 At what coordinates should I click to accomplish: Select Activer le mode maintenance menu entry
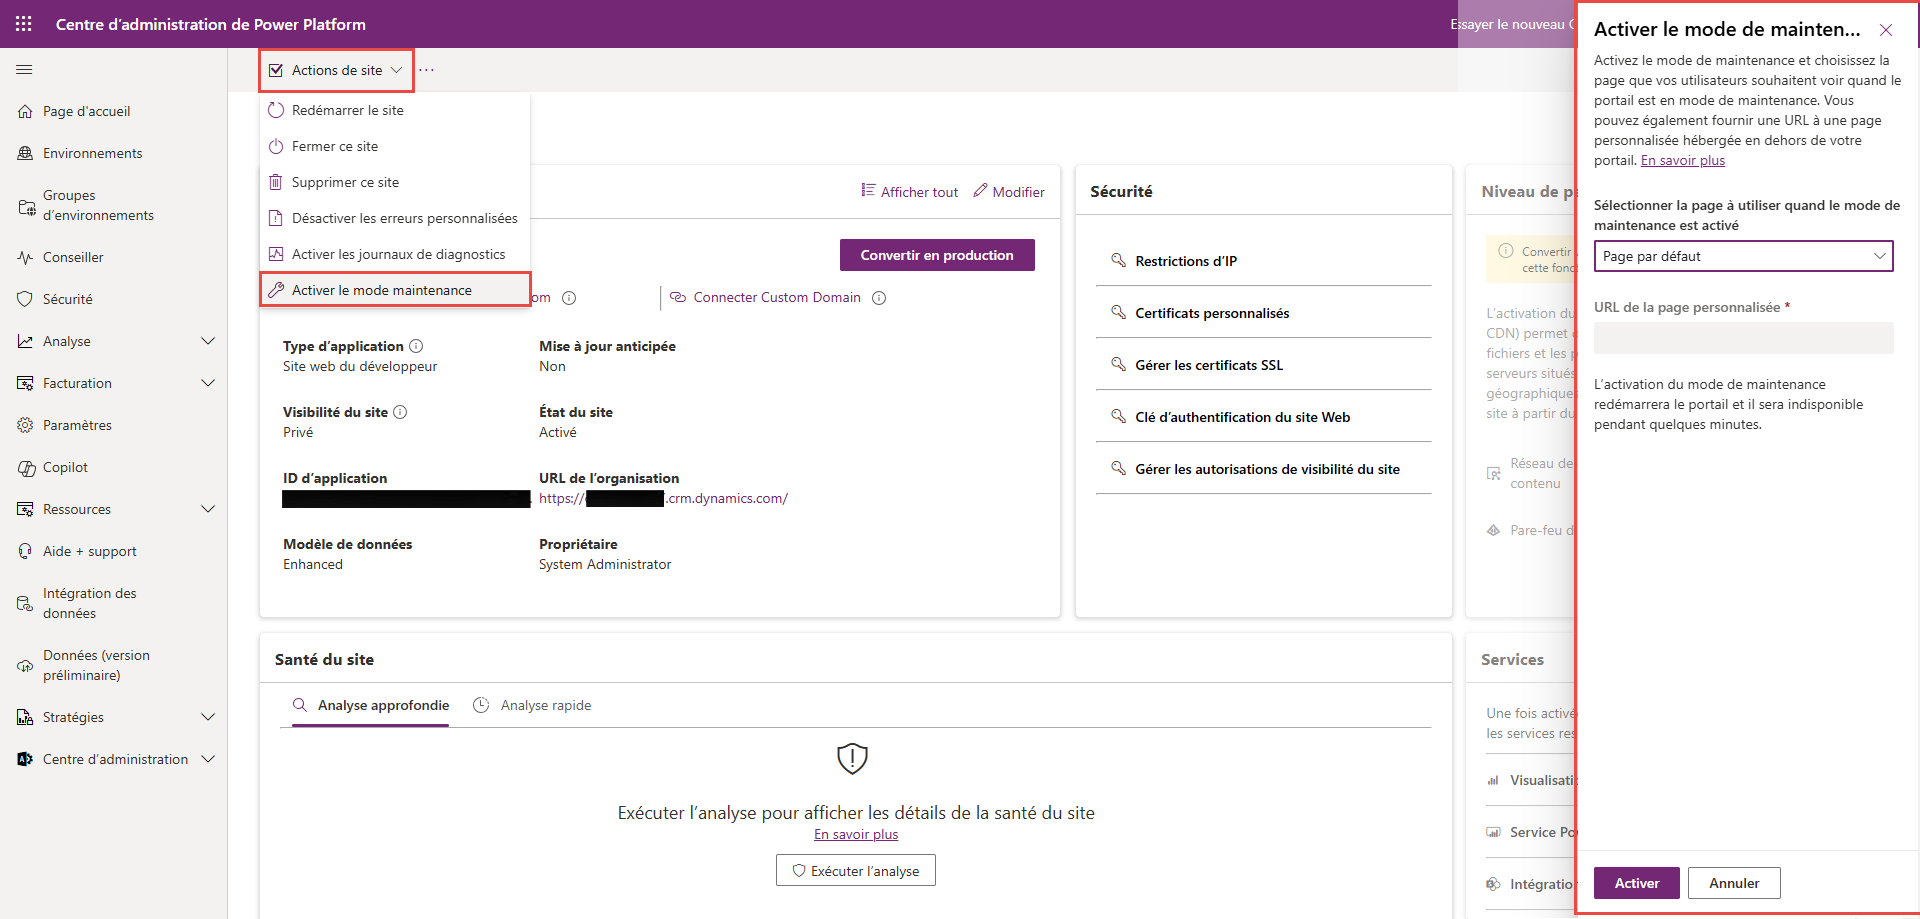pyautogui.click(x=381, y=289)
